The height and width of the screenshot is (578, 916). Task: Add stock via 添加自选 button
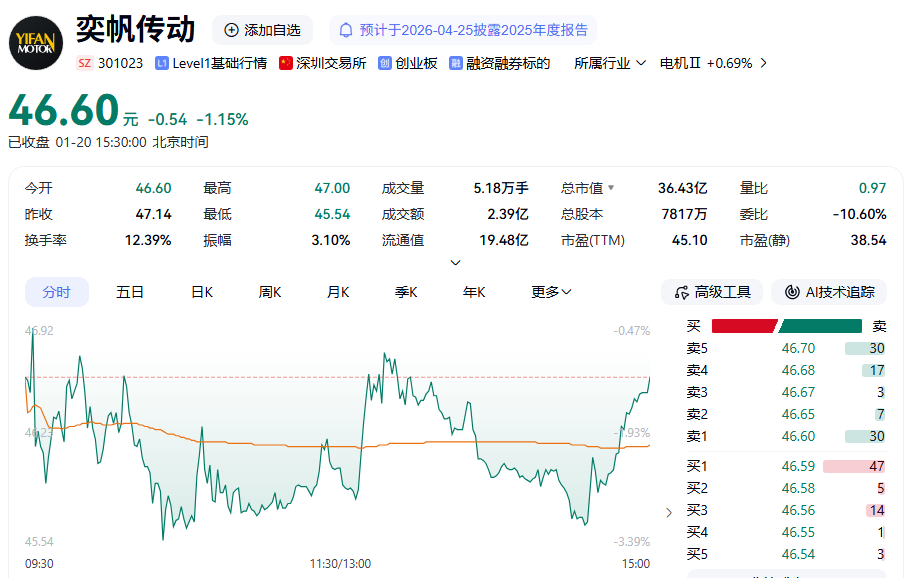click(x=262, y=30)
